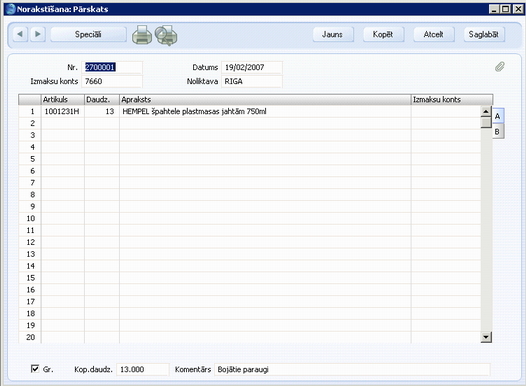526x386 pixels.
Task: Maximize the Norakstīšana window
Action: coord(506,9)
